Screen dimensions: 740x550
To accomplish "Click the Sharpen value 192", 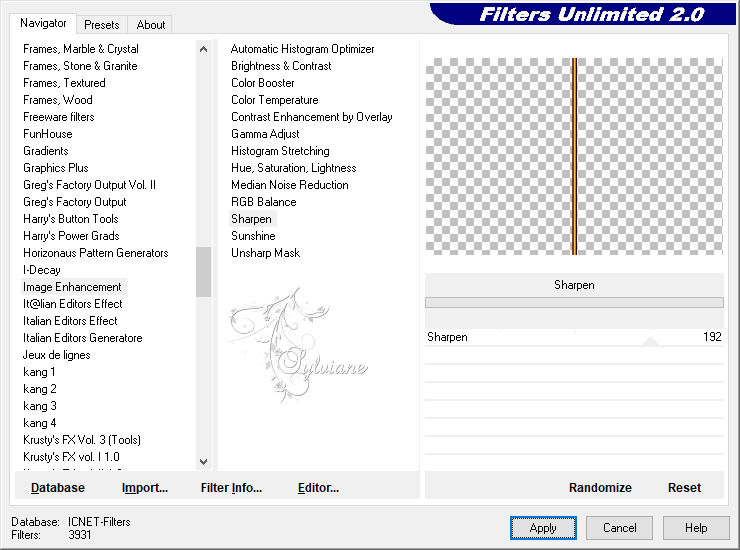I will point(712,337).
